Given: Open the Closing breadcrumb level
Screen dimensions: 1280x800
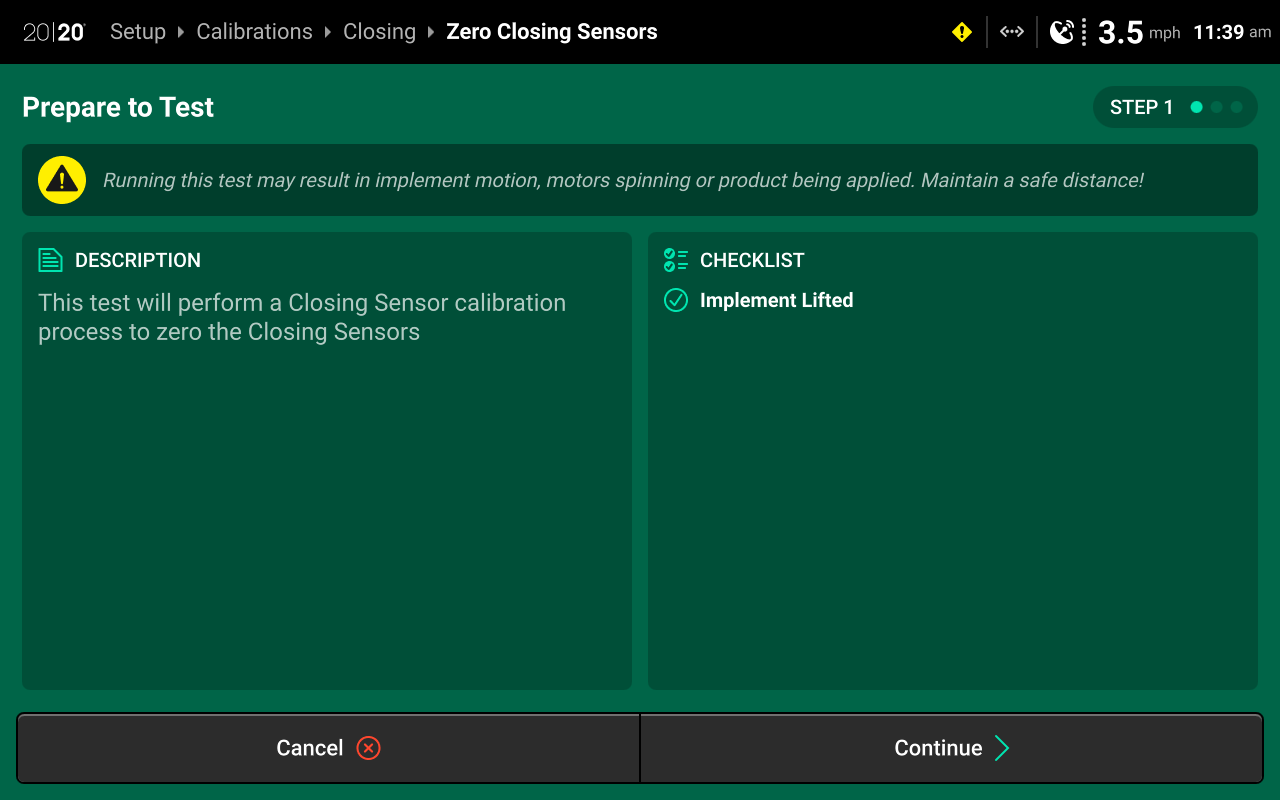Looking at the screenshot, I should (379, 32).
